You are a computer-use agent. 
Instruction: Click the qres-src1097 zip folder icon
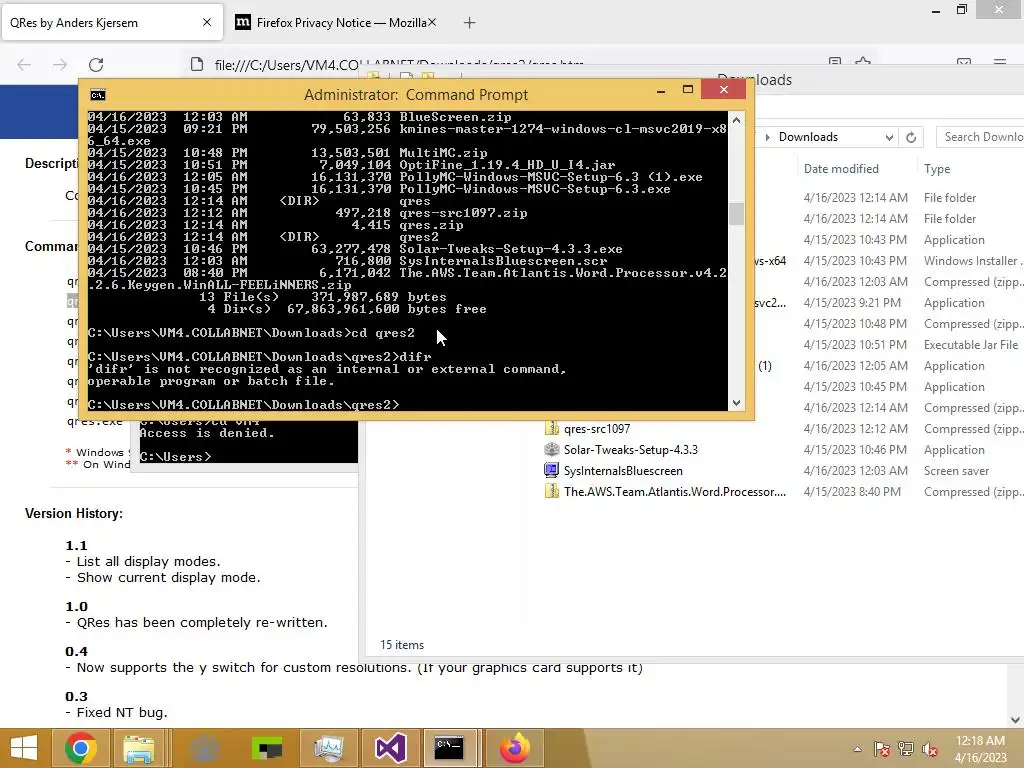[x=552, y=428]
